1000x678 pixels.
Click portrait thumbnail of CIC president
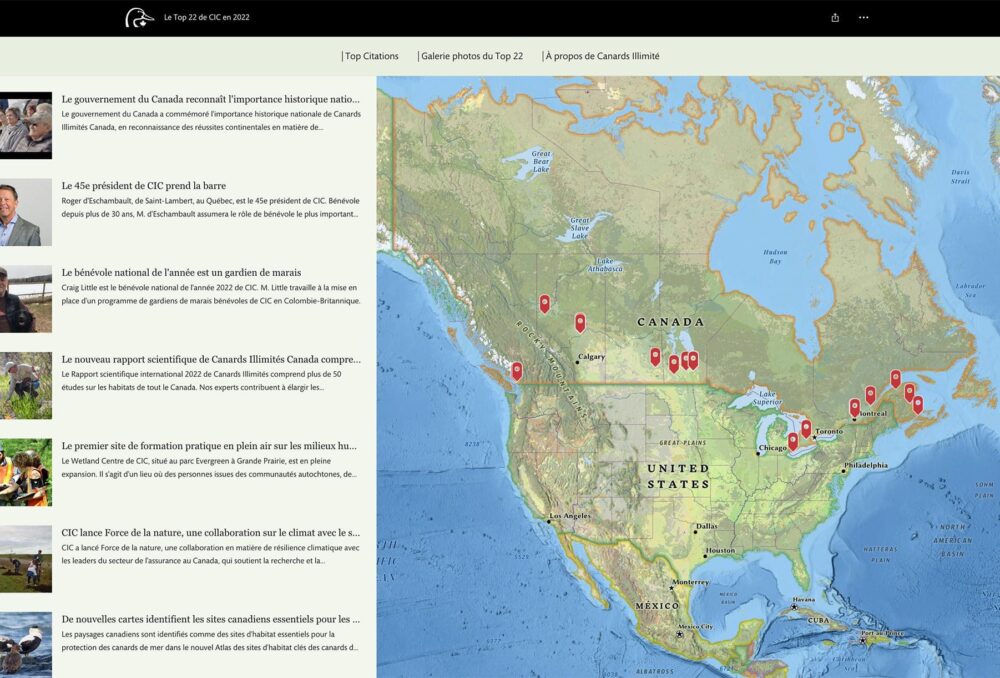26,212
